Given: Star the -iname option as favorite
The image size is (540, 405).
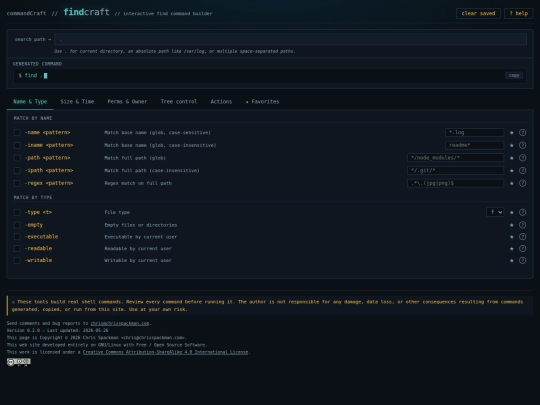Looking at the screenshot, I should [511, 145].
